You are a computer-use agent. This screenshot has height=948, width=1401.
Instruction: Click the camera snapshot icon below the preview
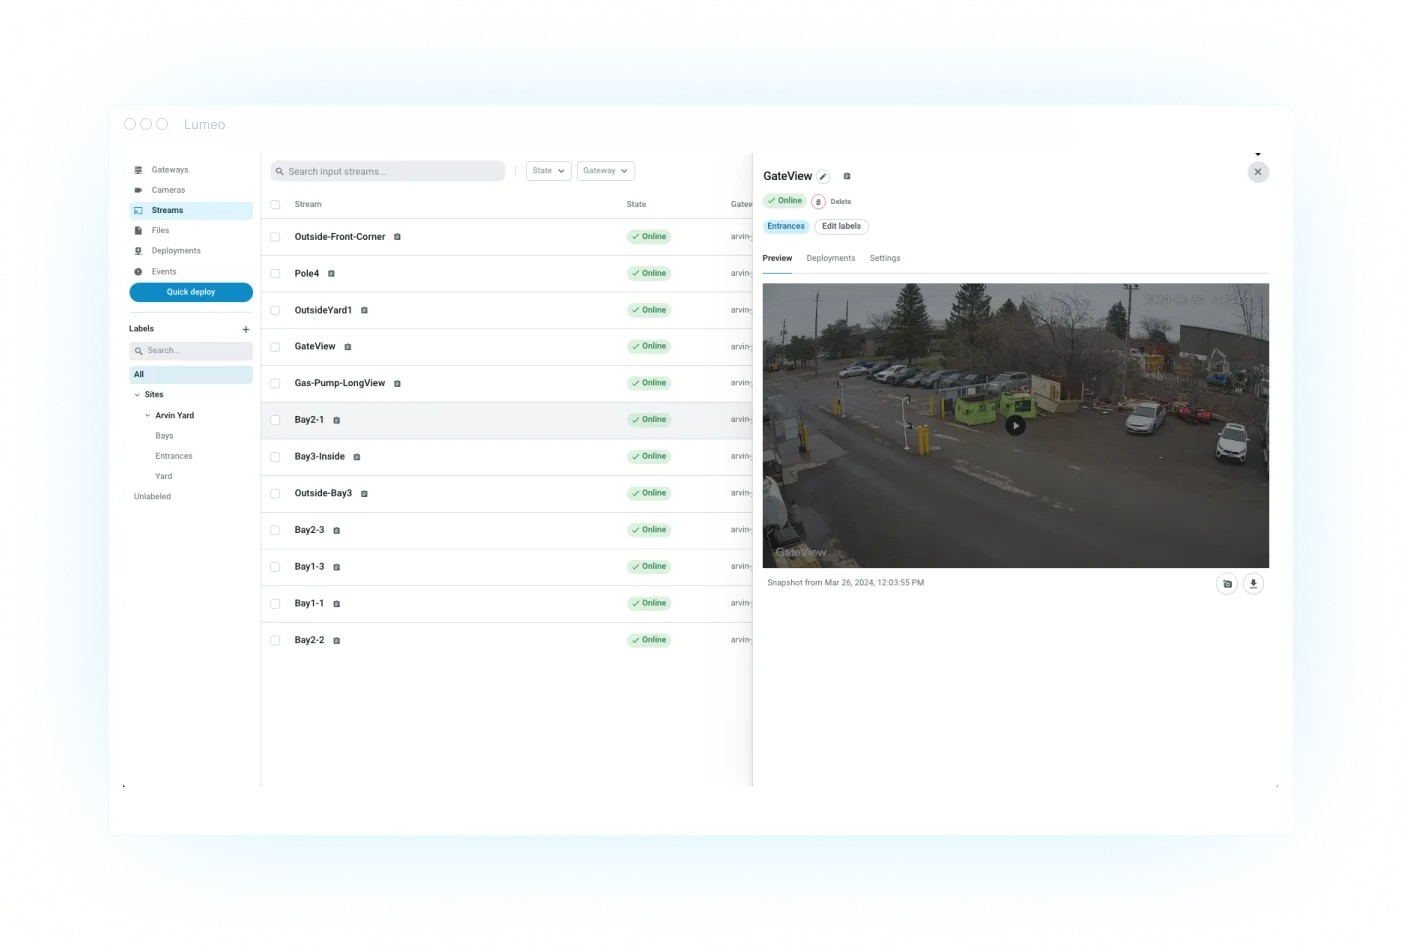coord(1227,583)
